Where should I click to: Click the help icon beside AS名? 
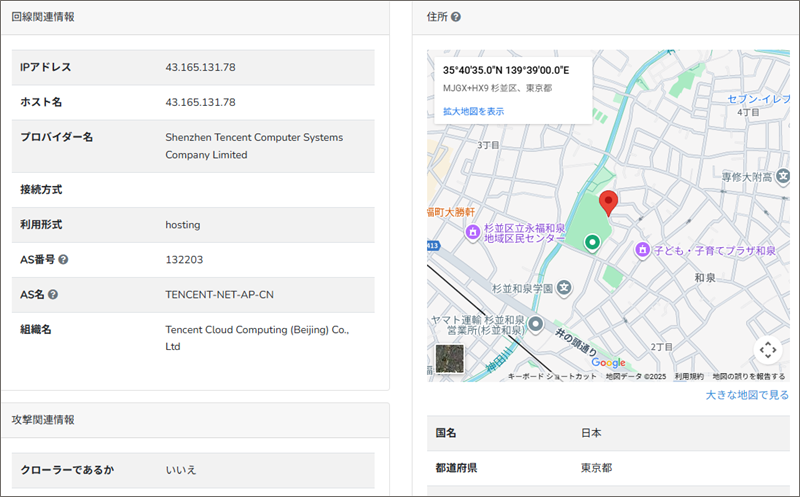[53, 295]
